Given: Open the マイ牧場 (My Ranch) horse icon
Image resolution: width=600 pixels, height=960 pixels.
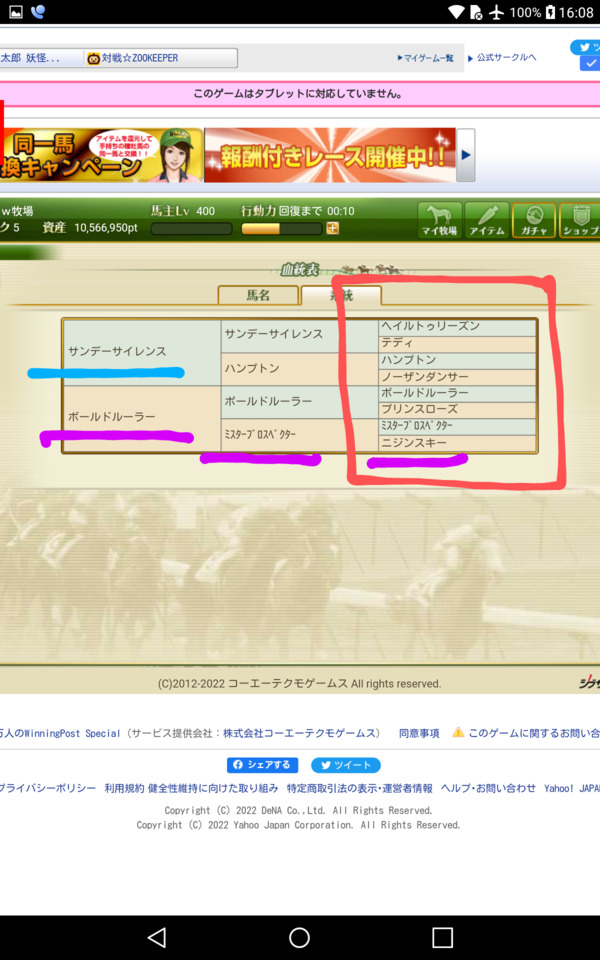Looking at the screenshot, I should point(440,220).
